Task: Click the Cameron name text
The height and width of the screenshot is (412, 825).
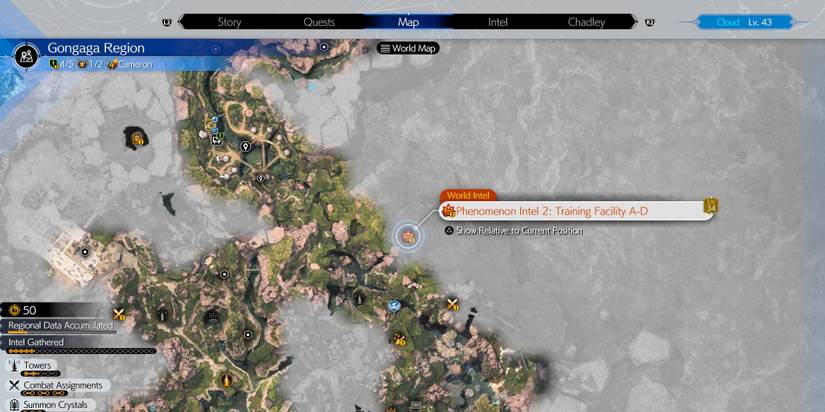Action: (x=135, y=65)
